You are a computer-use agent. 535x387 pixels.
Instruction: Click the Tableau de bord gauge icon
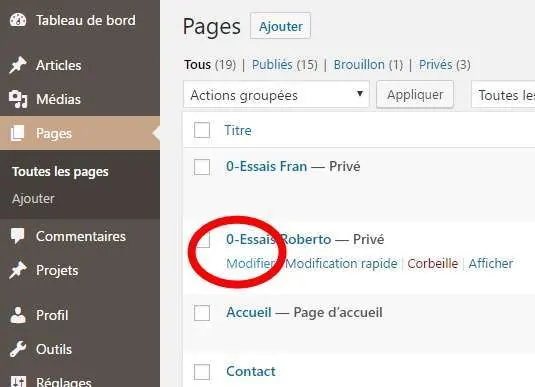pyautogui.click(x=18, y=20)
